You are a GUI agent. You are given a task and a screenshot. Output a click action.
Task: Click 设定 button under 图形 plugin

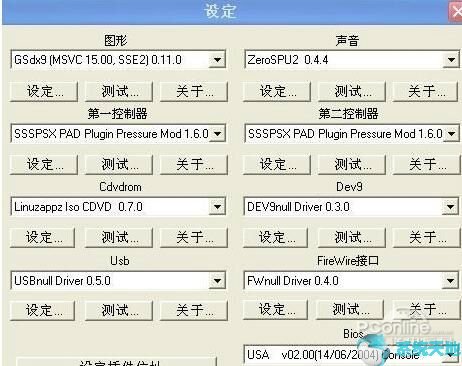point(44,91)
